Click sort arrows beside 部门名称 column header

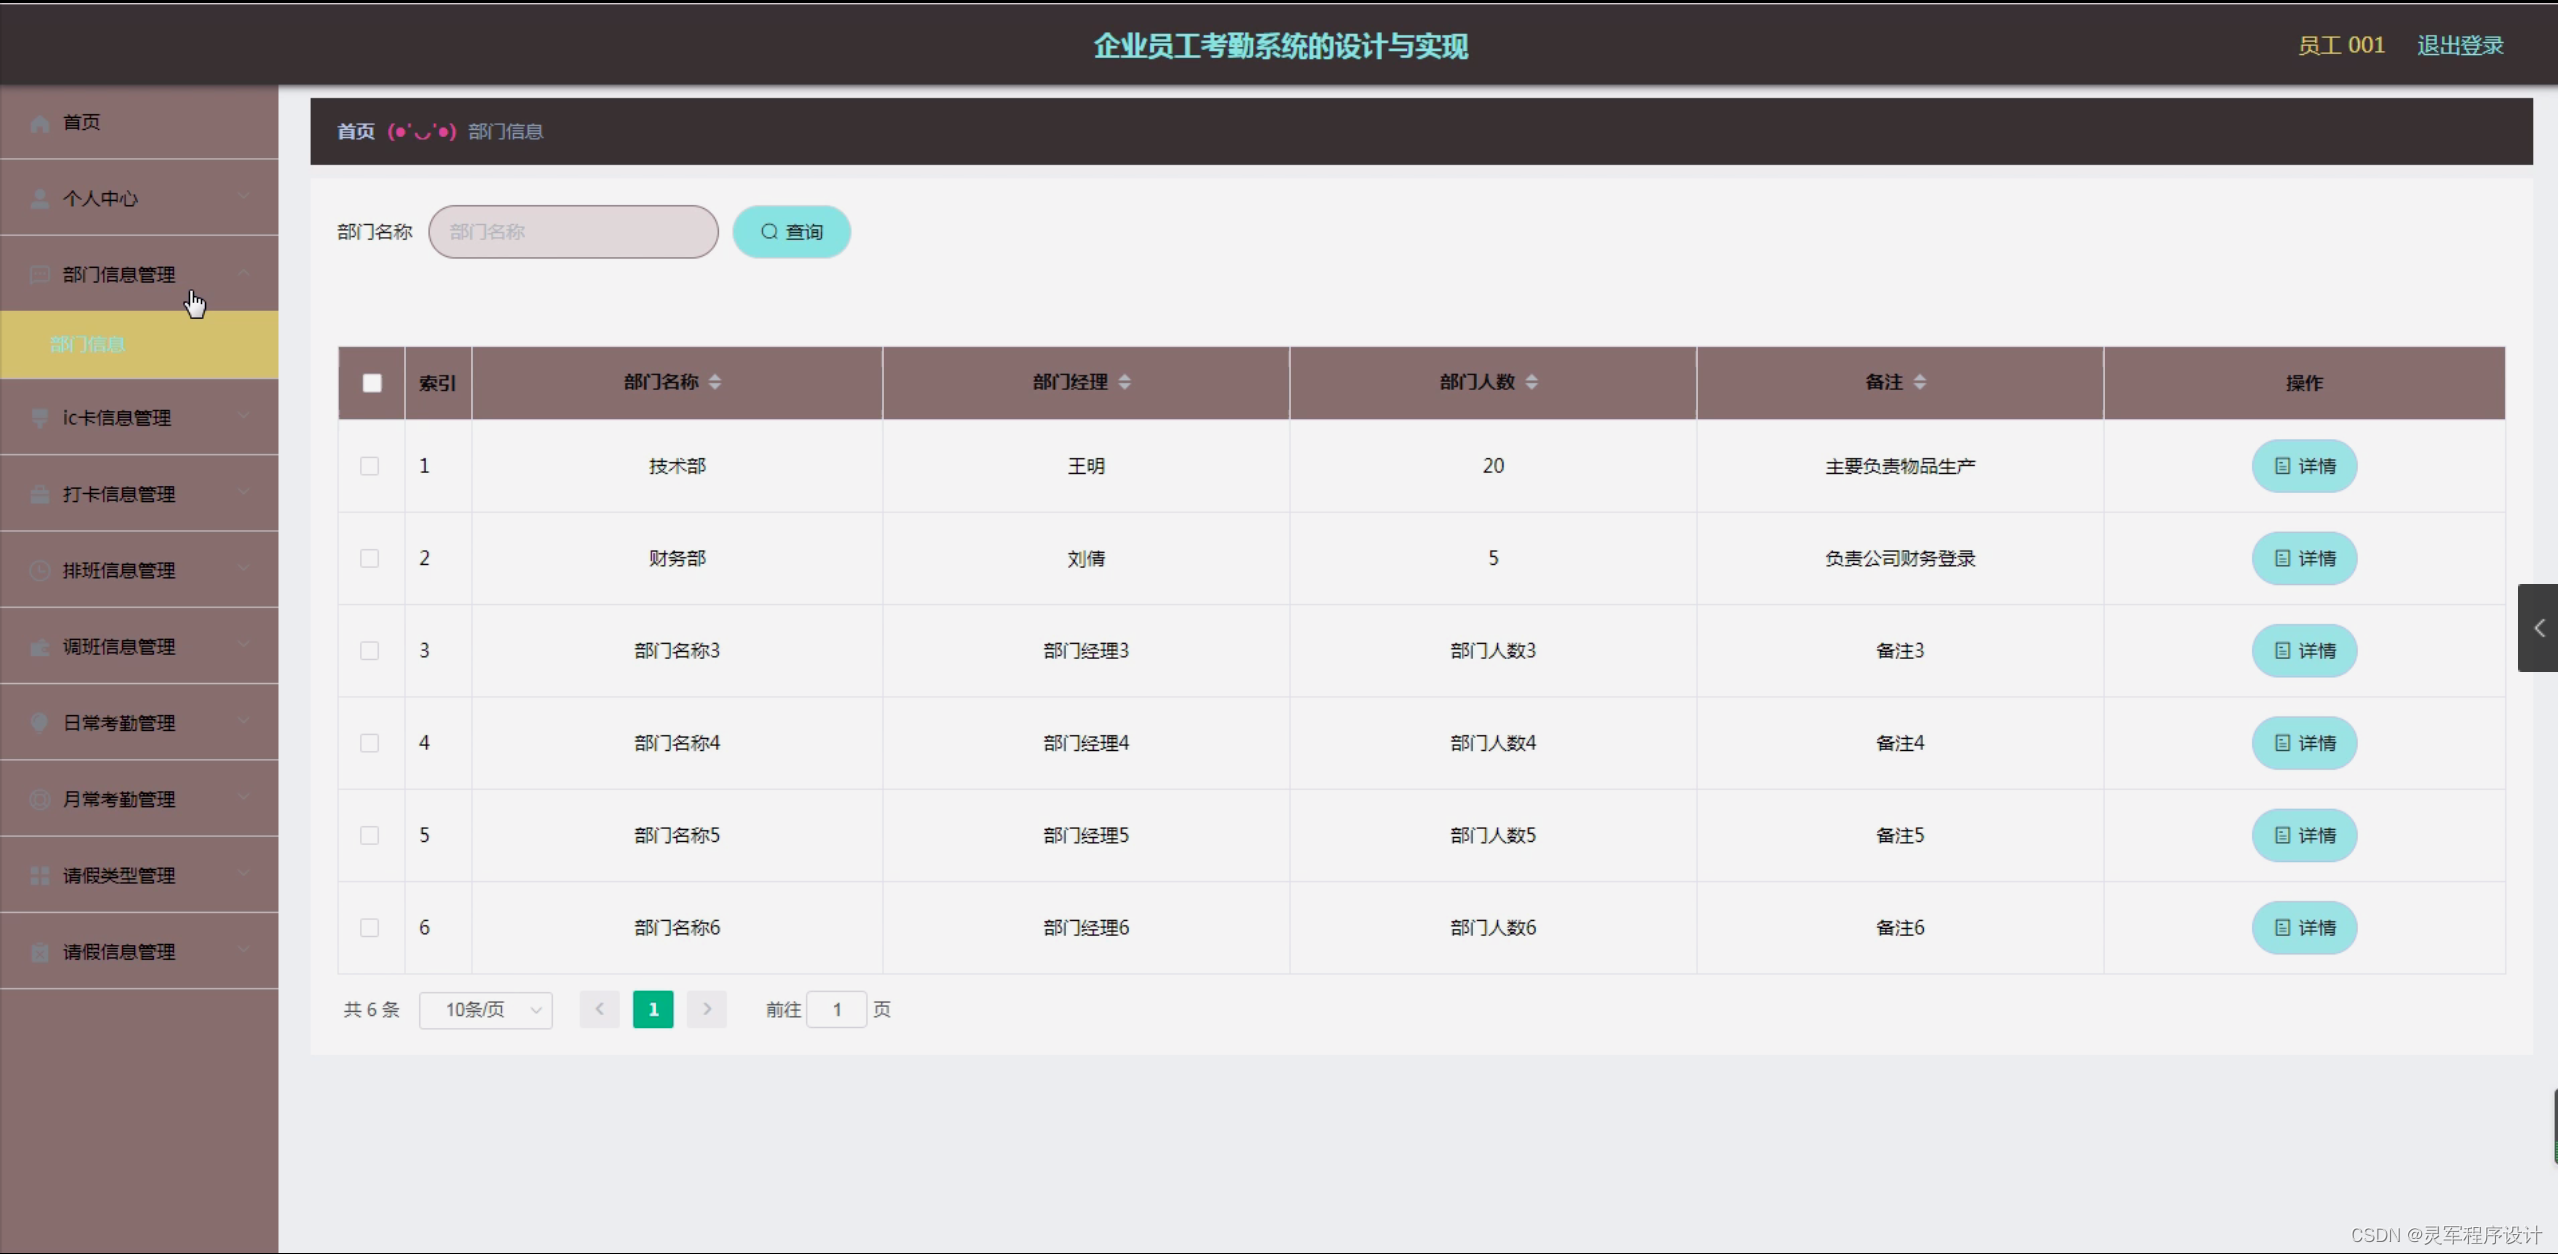[x=715, y=381]
